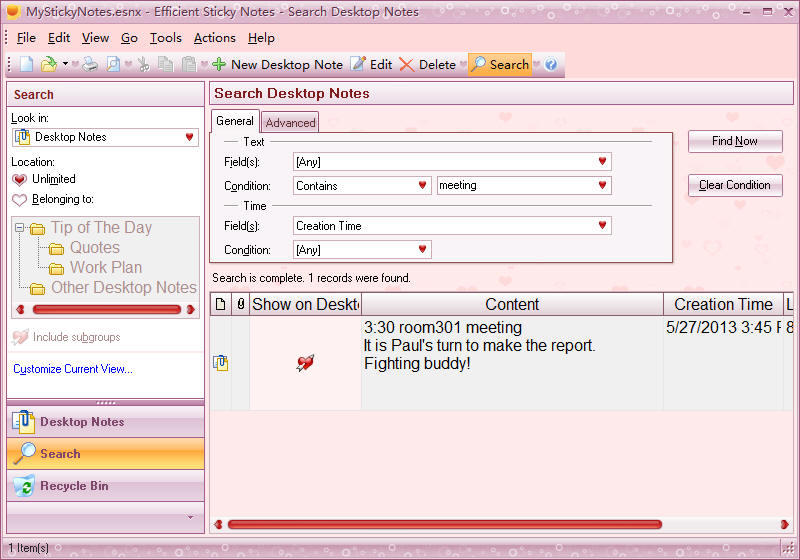Open Desktop Notes navigation pane
Image resolution: width=800 pixels, height=560 pixels.
pyautogui.click(x=106, y=422)
